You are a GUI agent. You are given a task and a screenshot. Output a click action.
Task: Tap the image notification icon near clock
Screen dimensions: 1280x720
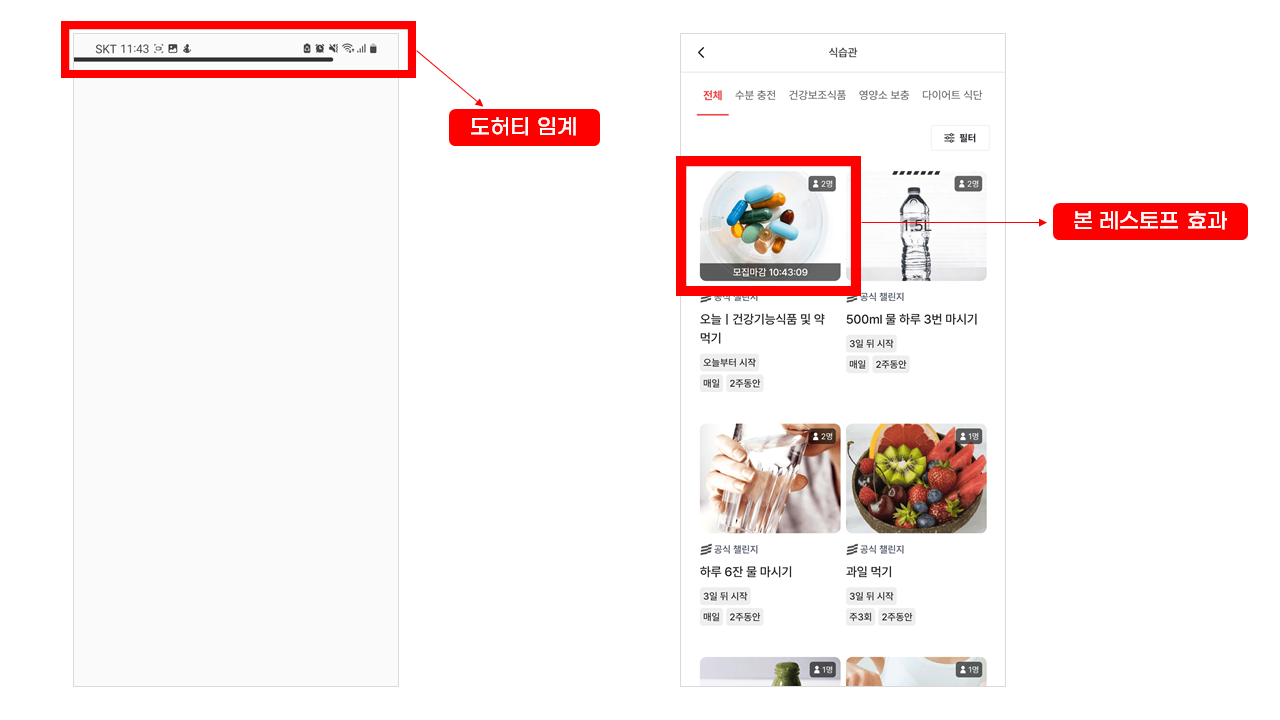click(x=172, y=48)
